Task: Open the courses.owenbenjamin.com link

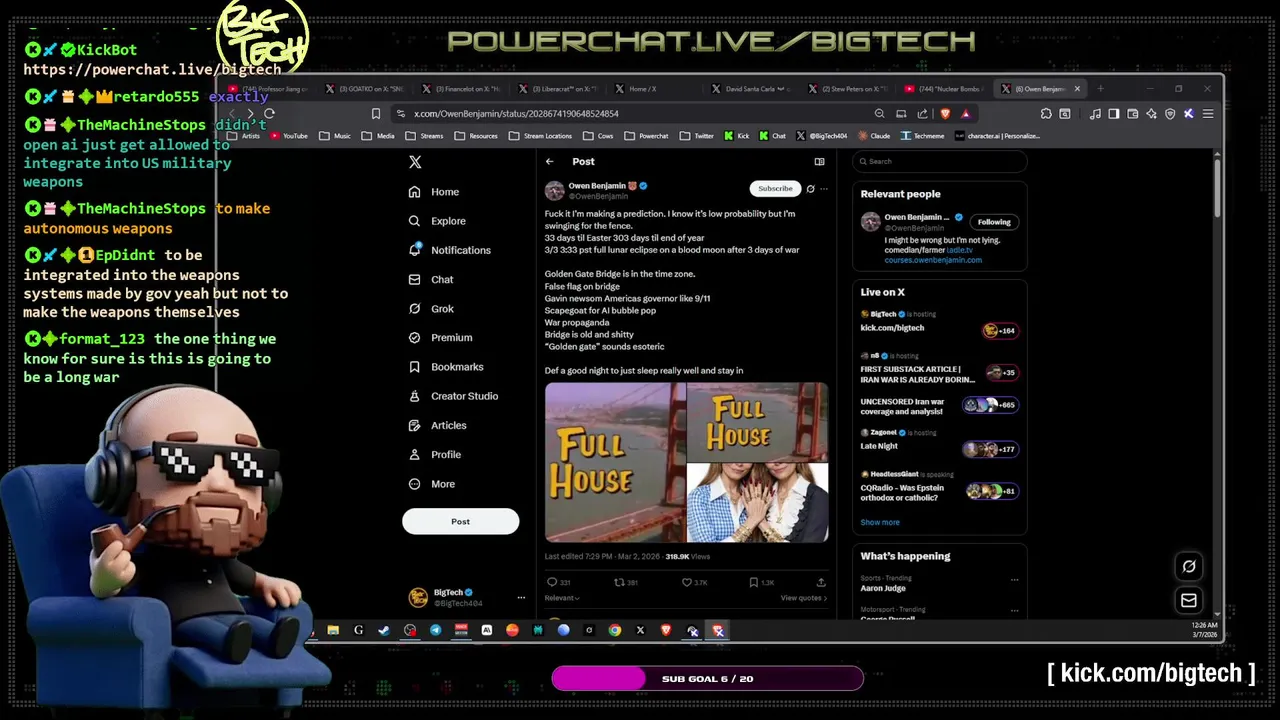Action: (x=933, y=260)
